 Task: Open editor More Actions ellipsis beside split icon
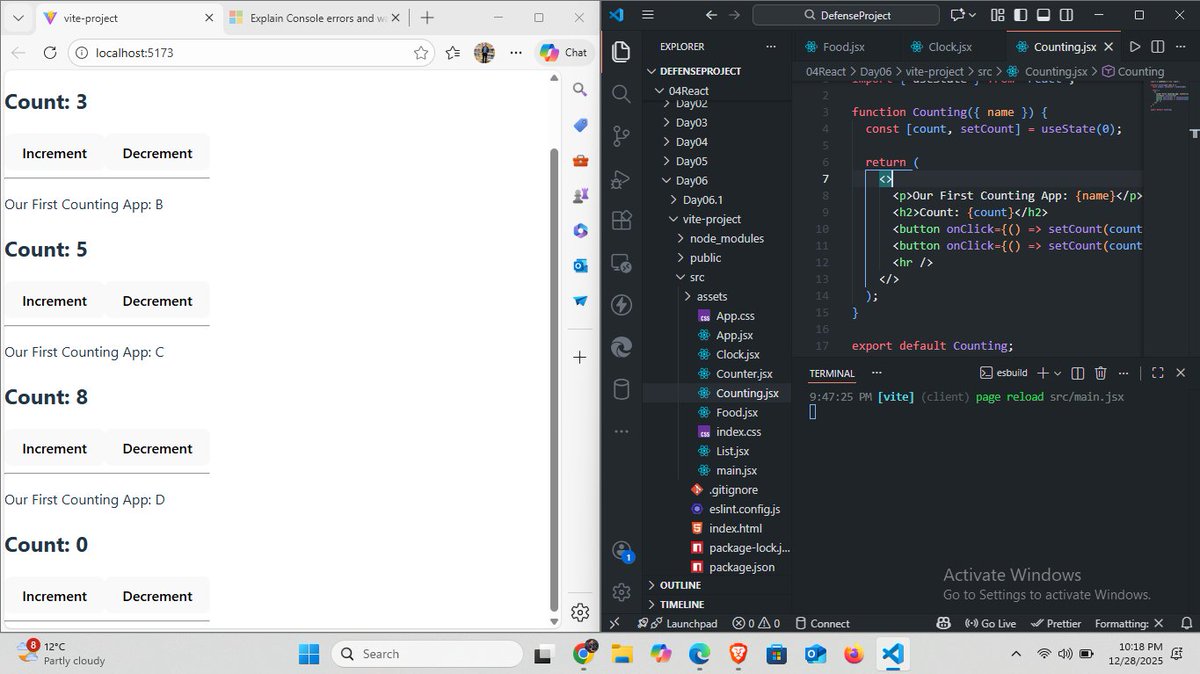(x=1180, y=47)
